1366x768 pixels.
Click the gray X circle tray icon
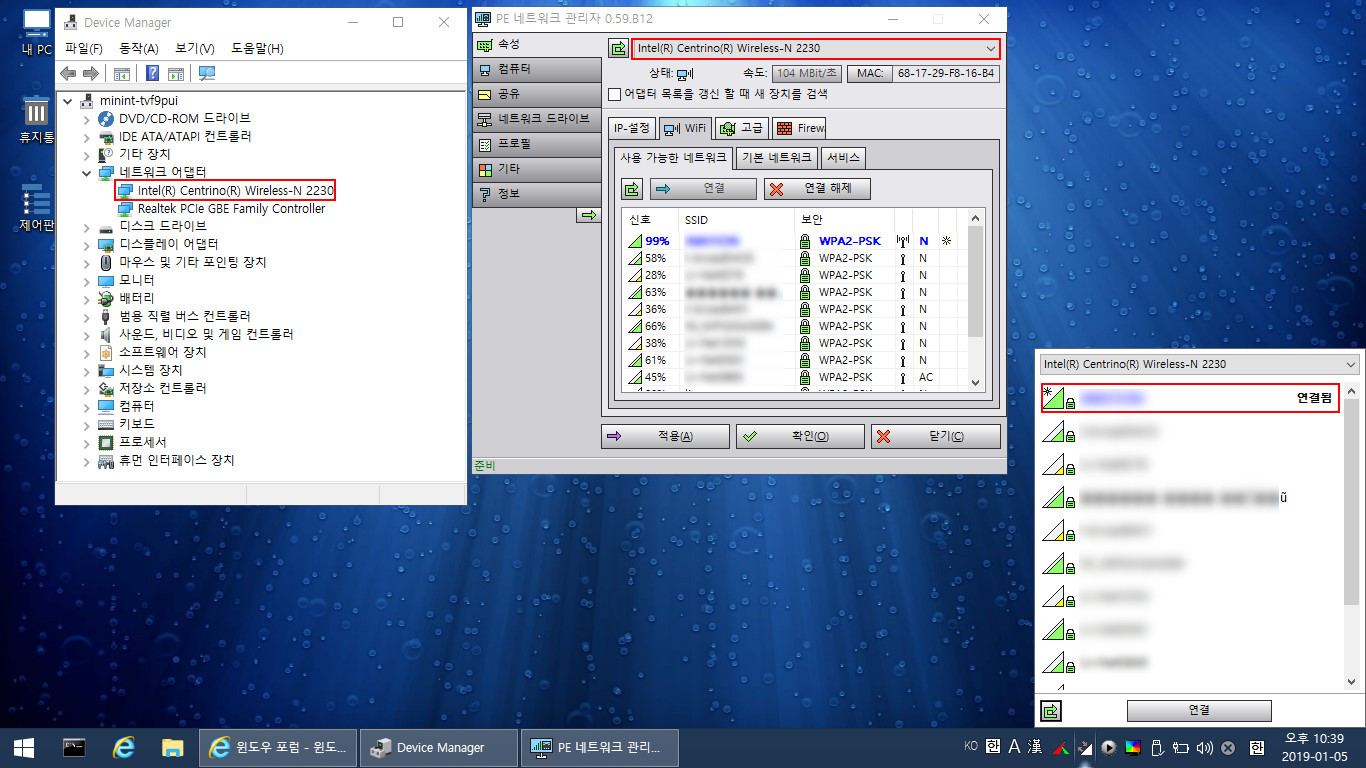(1228, 747)
